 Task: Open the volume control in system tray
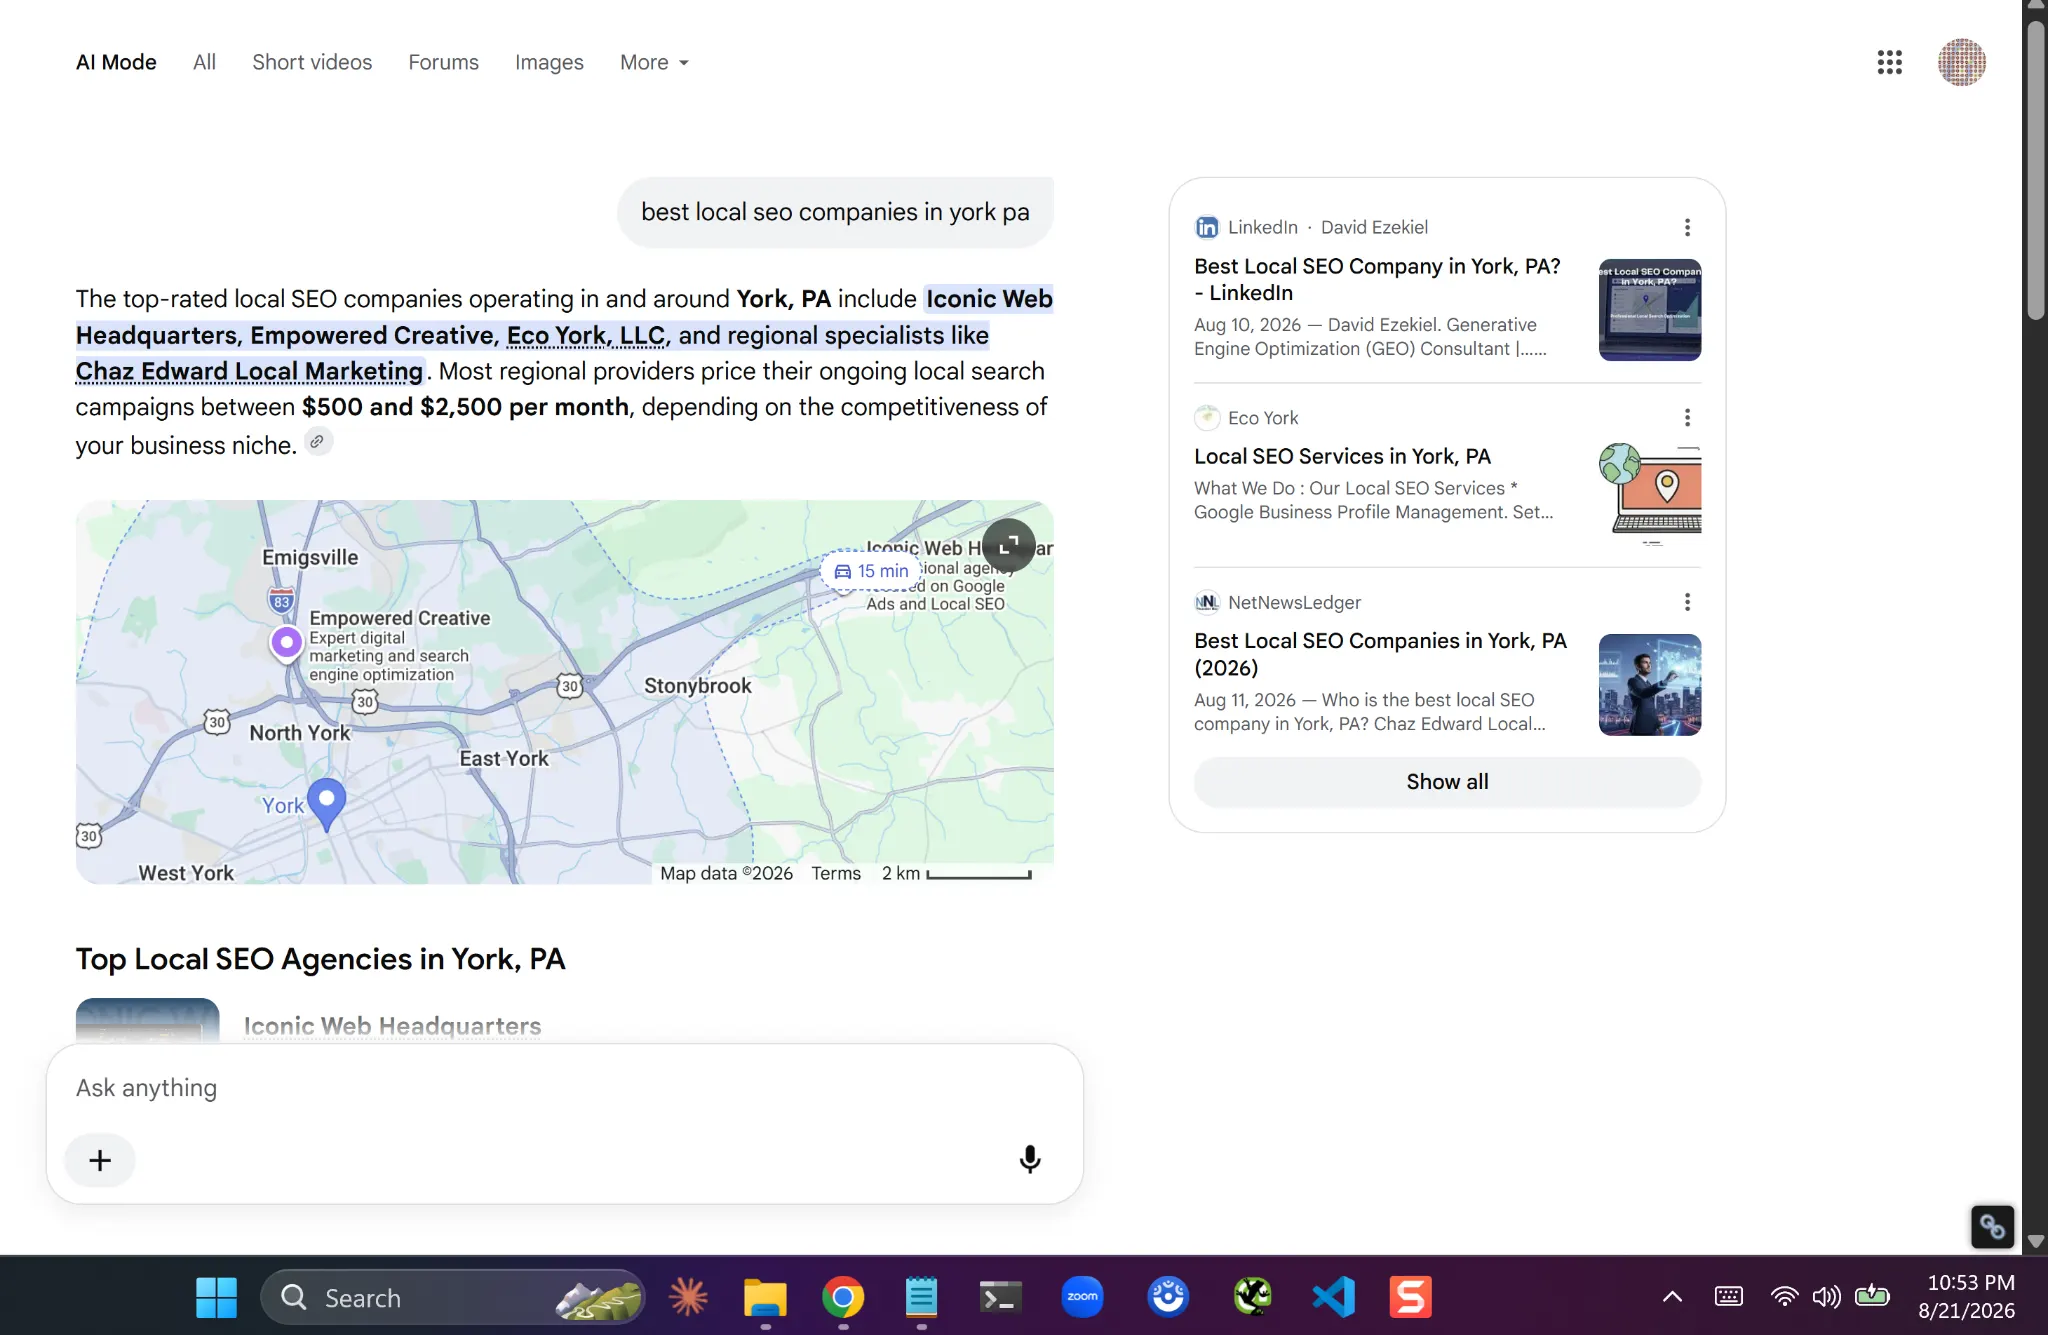(1826, 1297)
